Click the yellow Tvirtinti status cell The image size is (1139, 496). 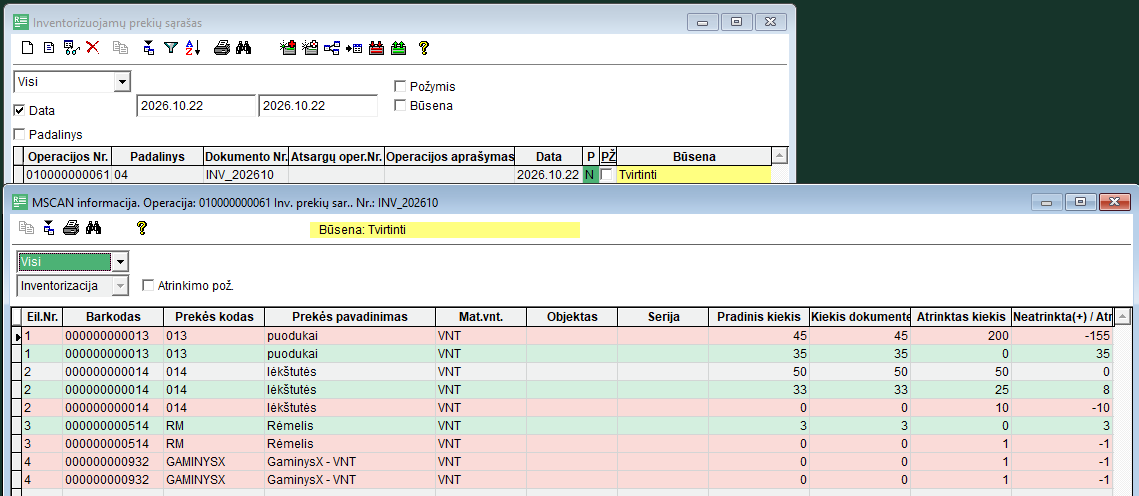pyautogui.click(x=694, y=175)
